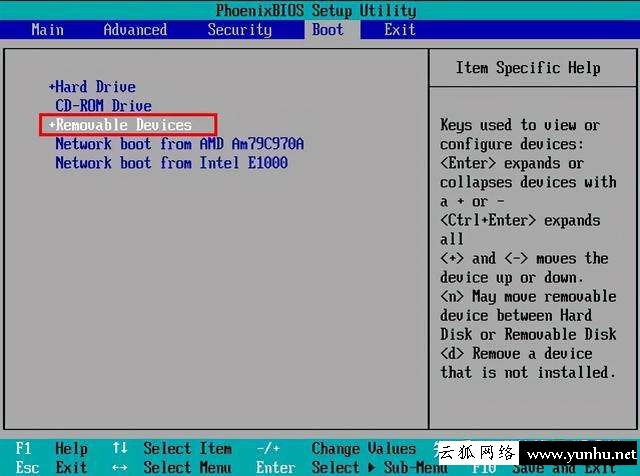
Task: Click '<n> May move removable' help line
Action: 528,296
